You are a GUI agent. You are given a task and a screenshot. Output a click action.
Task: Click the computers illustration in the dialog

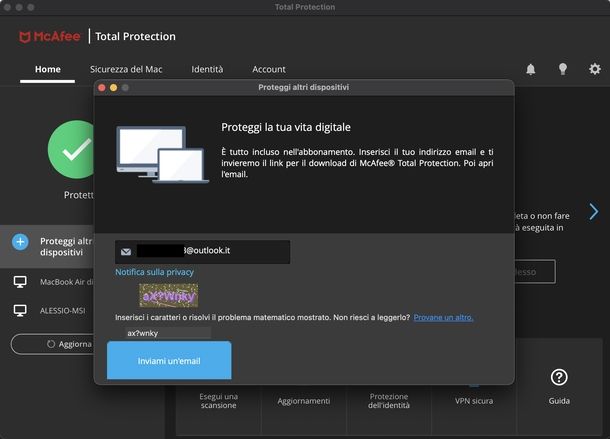point(162,154)
